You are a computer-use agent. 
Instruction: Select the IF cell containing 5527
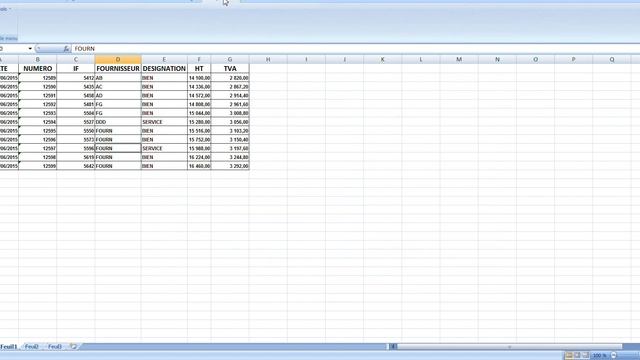(x=76, y=122)
